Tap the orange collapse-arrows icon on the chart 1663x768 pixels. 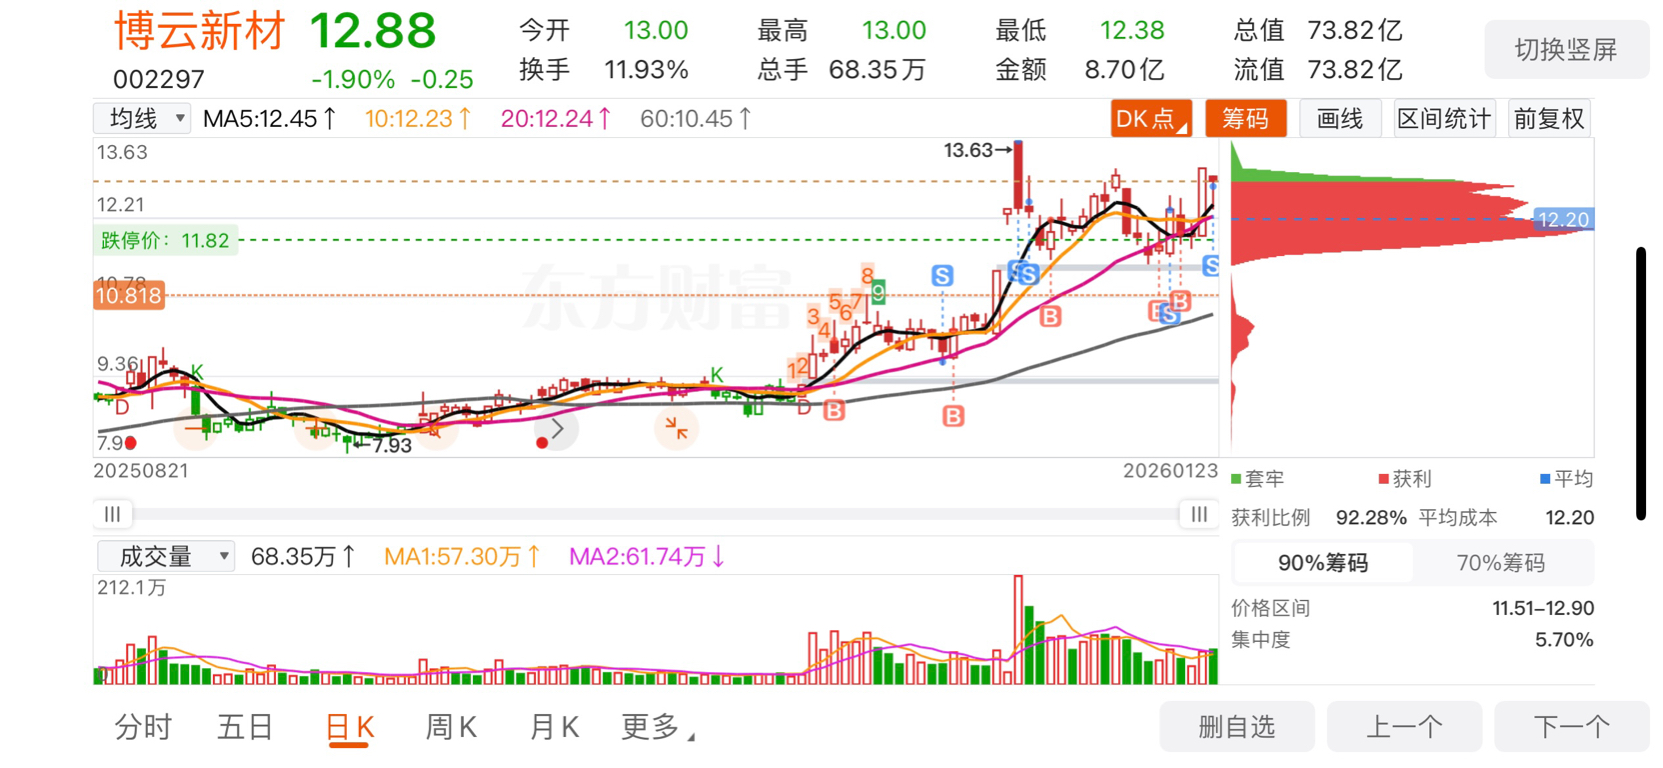(x=677, y=429)
